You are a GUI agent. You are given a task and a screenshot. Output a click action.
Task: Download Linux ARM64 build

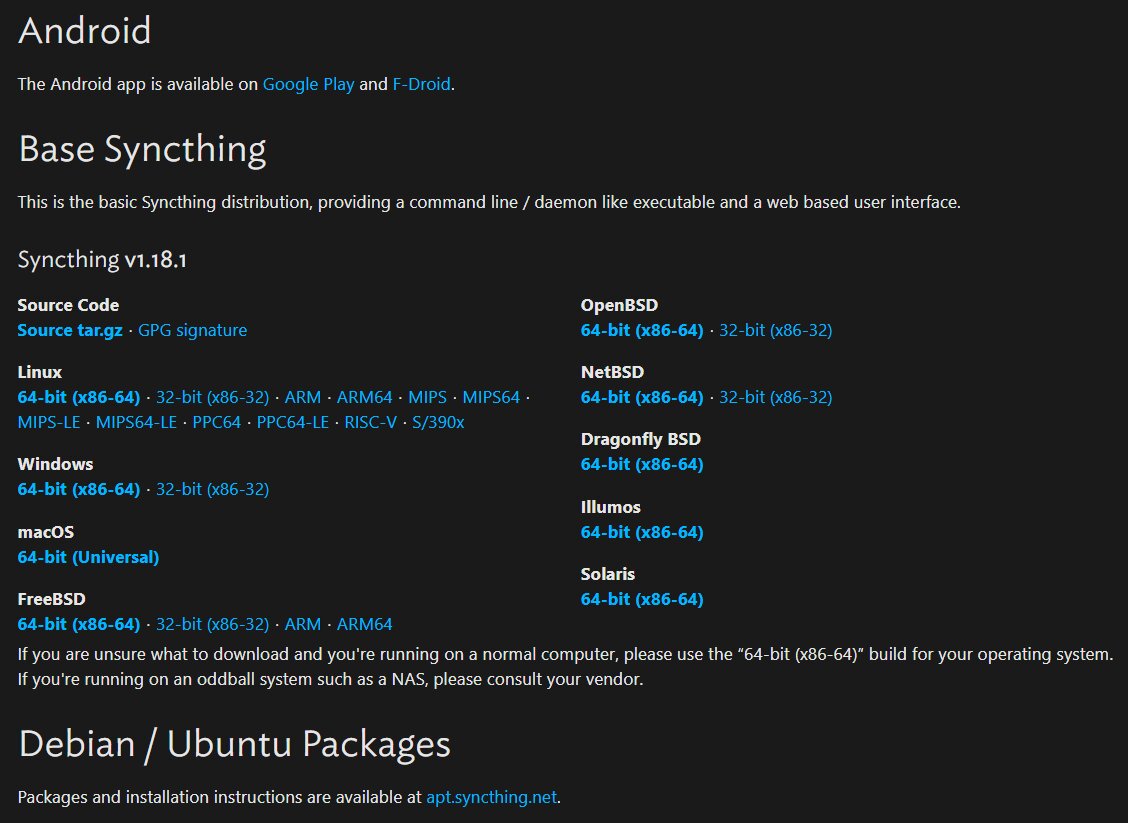[x=365, y=397]
